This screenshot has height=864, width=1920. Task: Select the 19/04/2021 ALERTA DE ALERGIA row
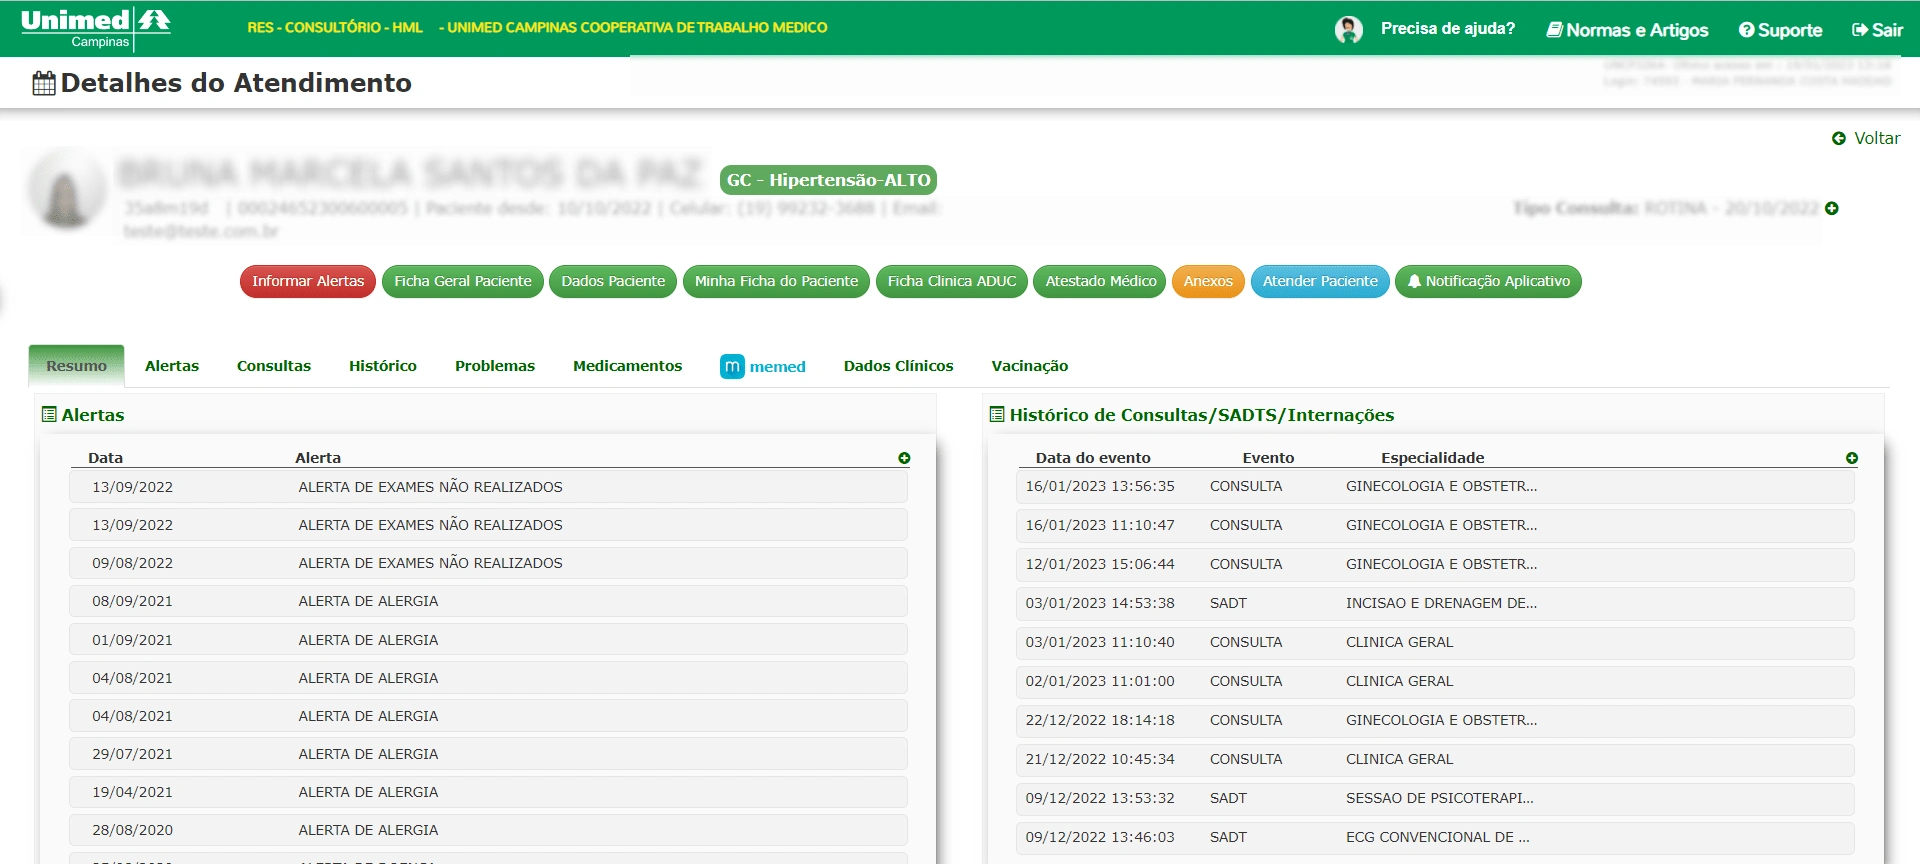click(488, 792)
